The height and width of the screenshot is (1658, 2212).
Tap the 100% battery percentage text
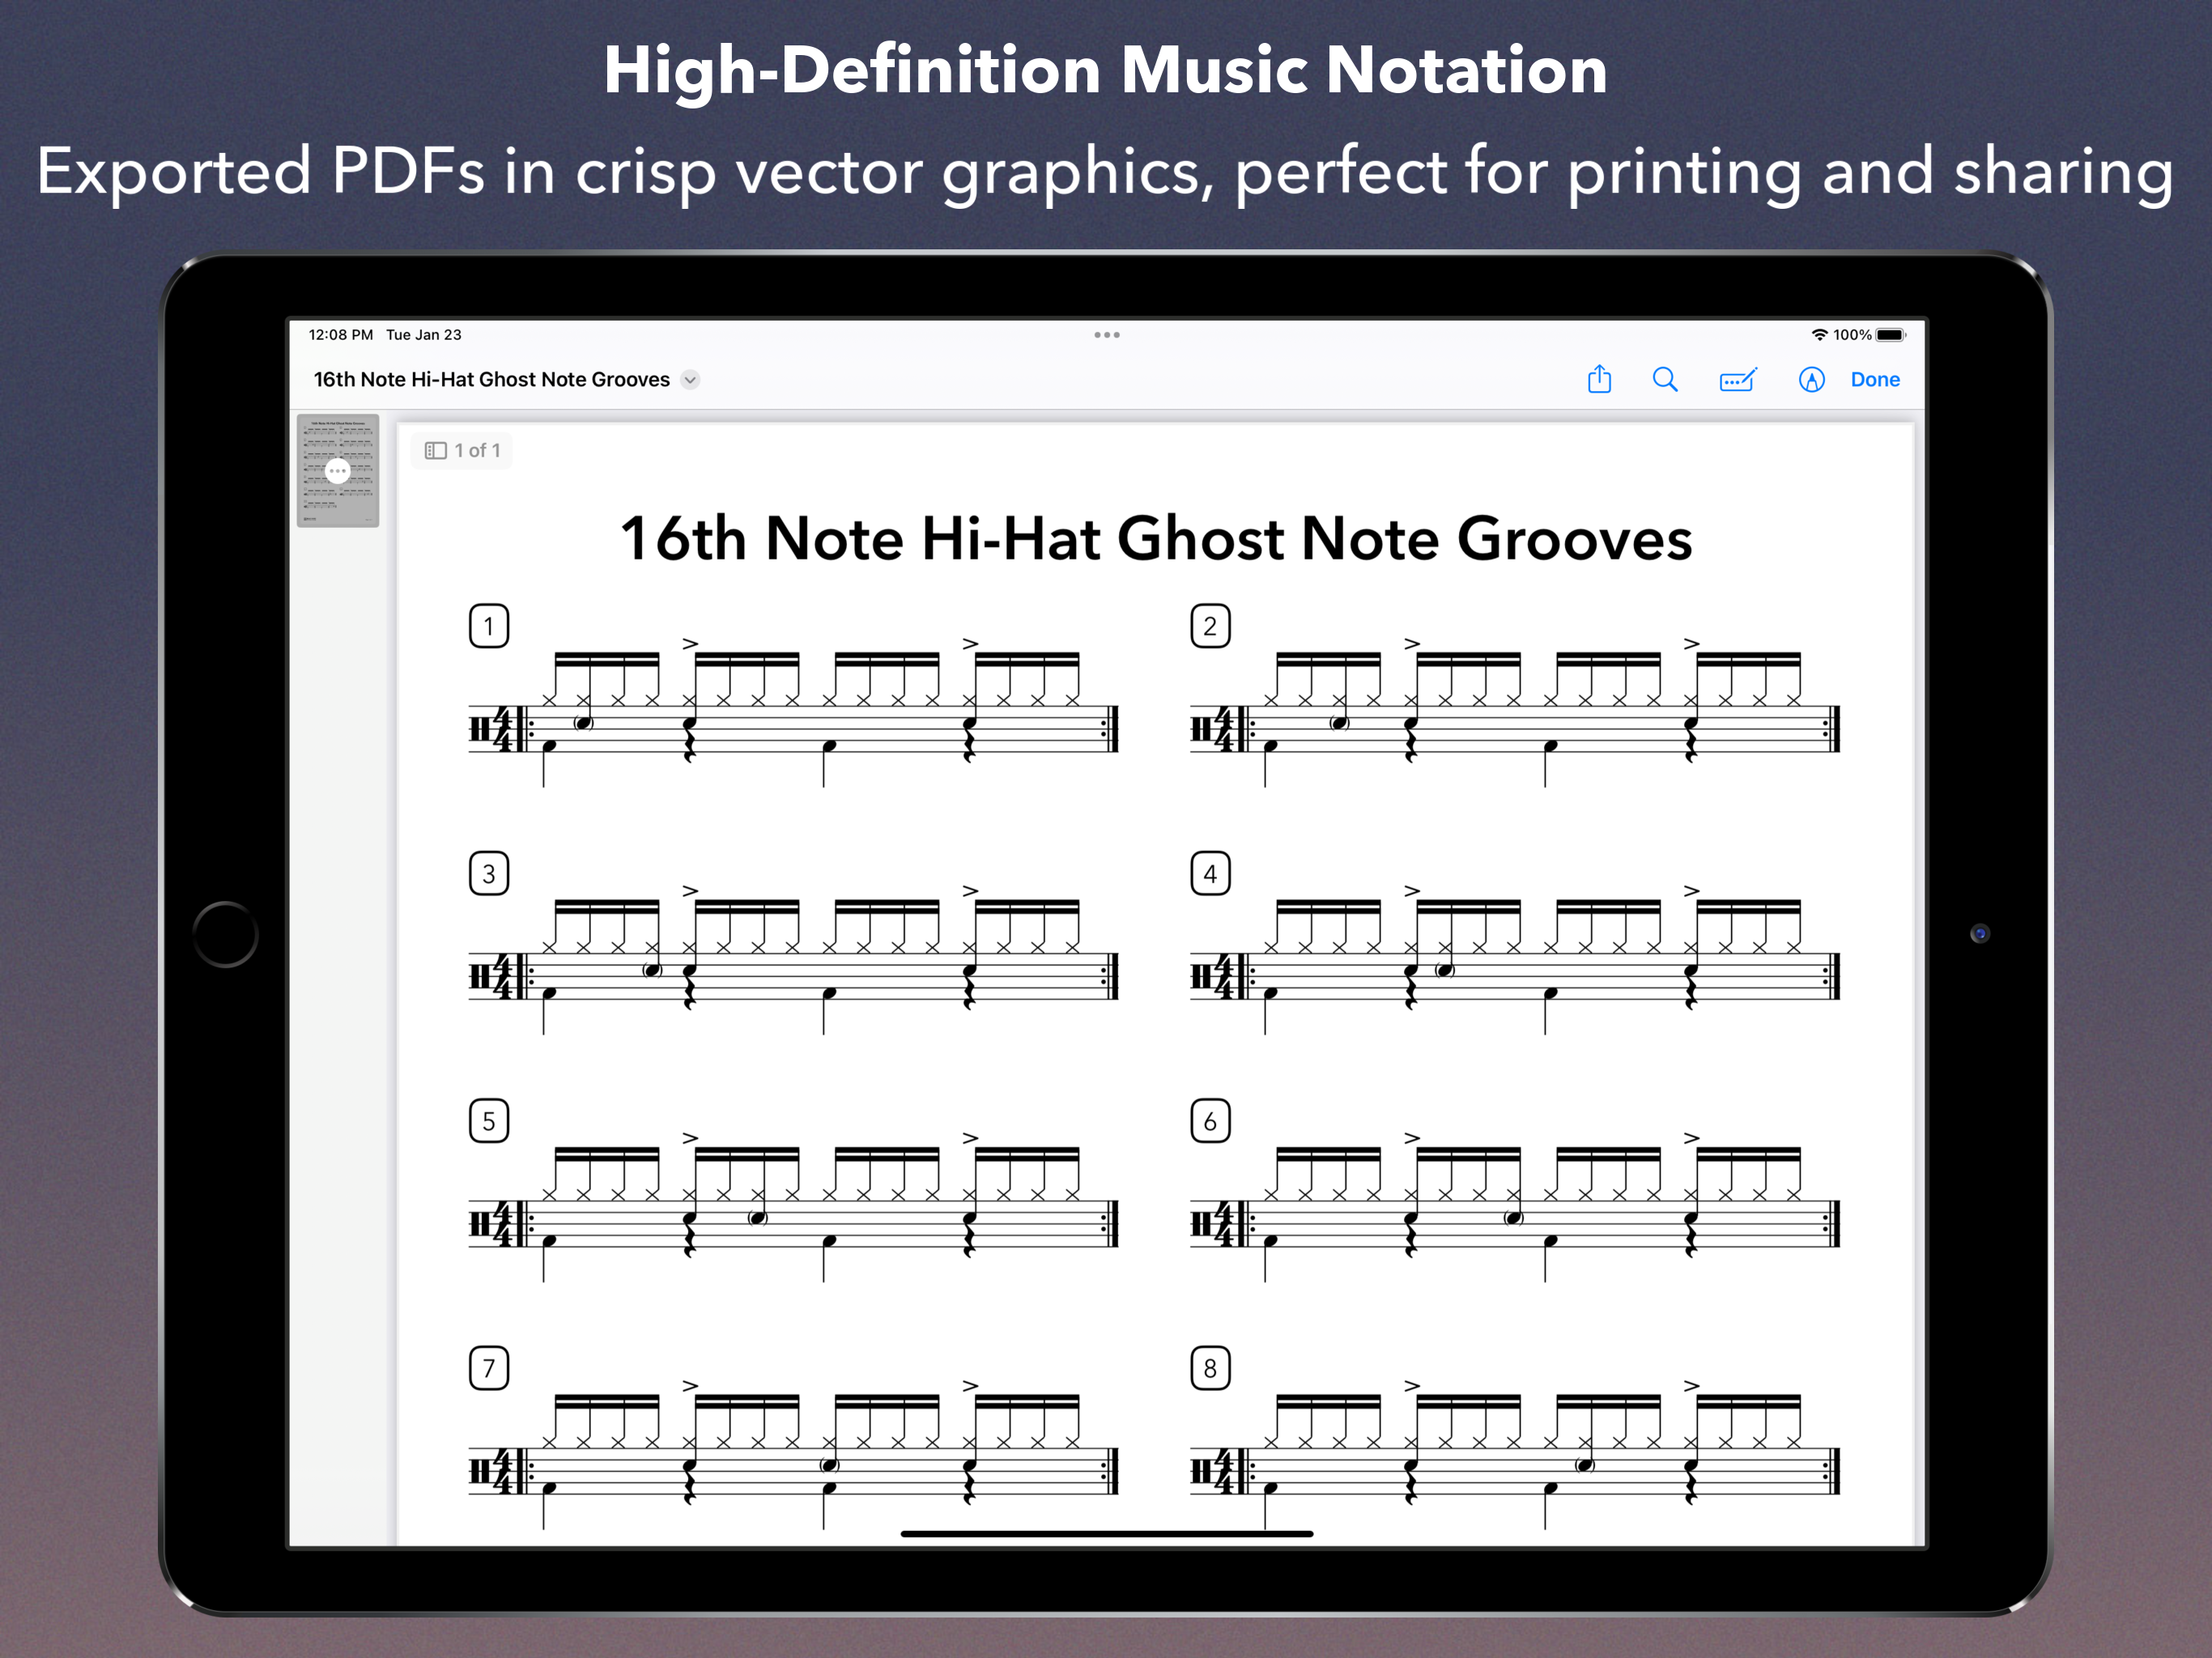[1851, 335]
